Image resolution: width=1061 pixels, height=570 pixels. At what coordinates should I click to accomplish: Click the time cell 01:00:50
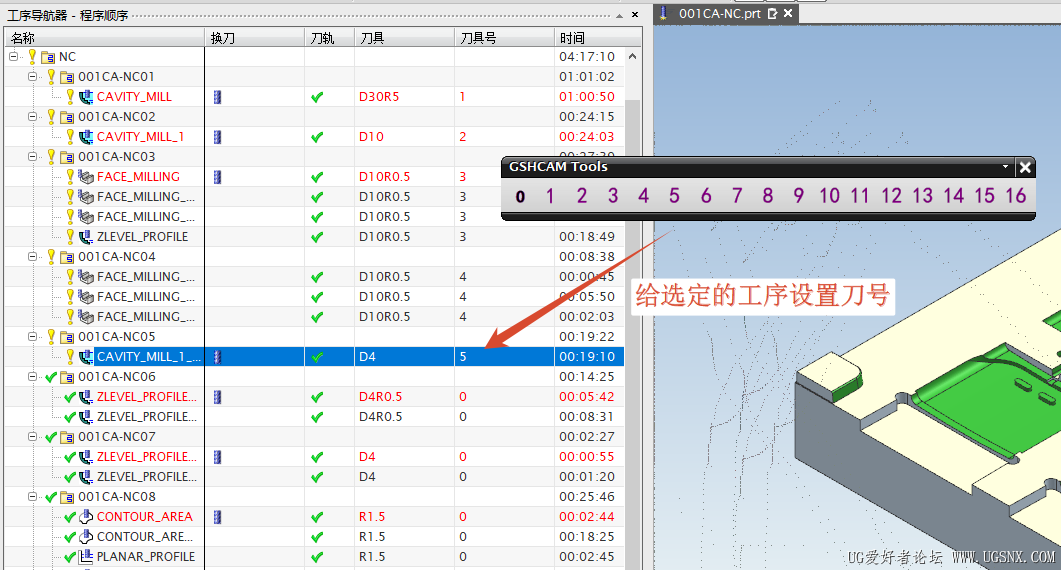pos(587,97)
